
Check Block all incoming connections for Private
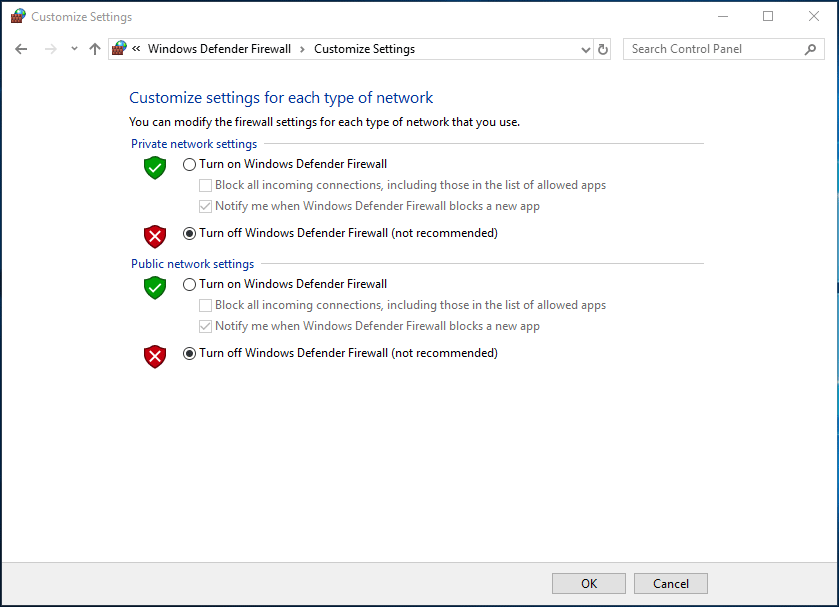click(205, 185)
